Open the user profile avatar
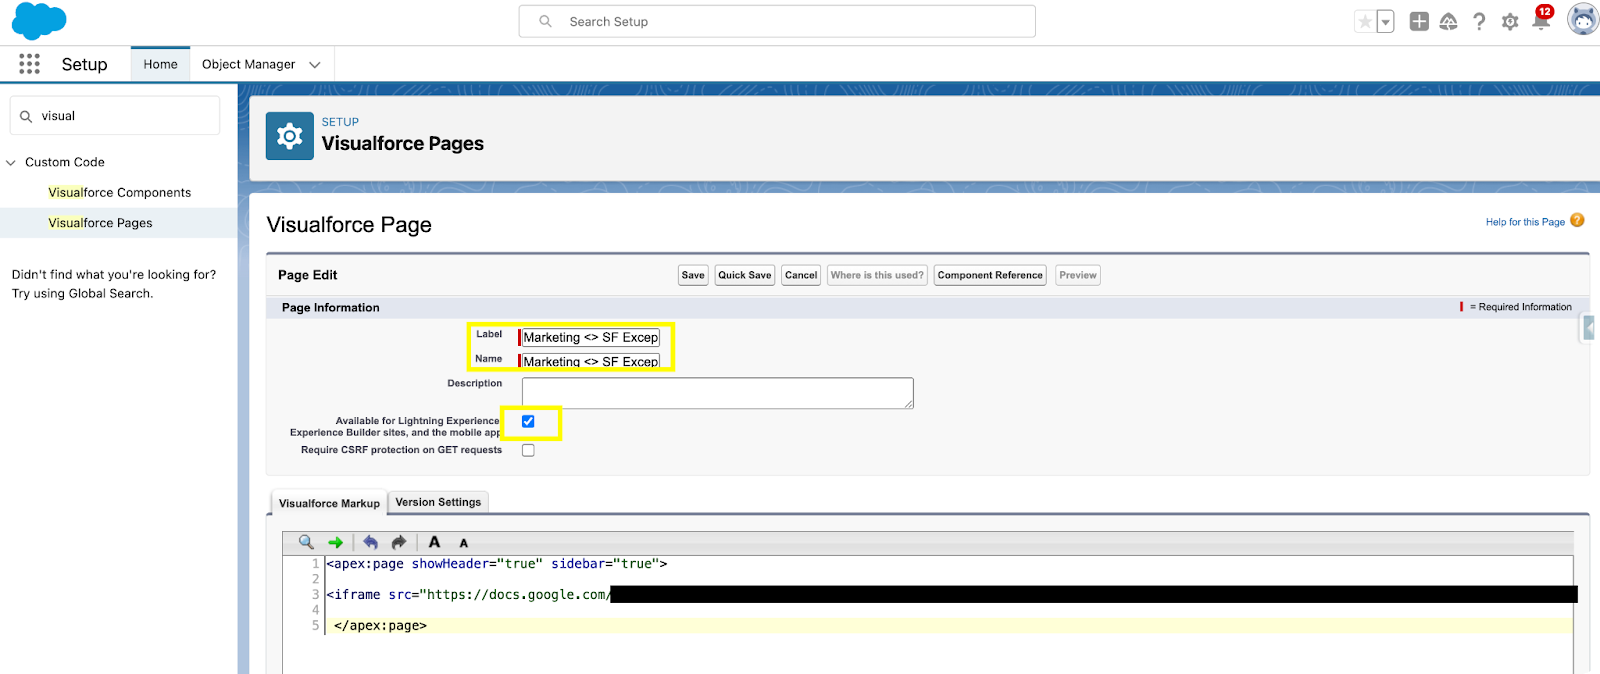This screenshot has height=674, width=1600. [x=1583, y=19]
